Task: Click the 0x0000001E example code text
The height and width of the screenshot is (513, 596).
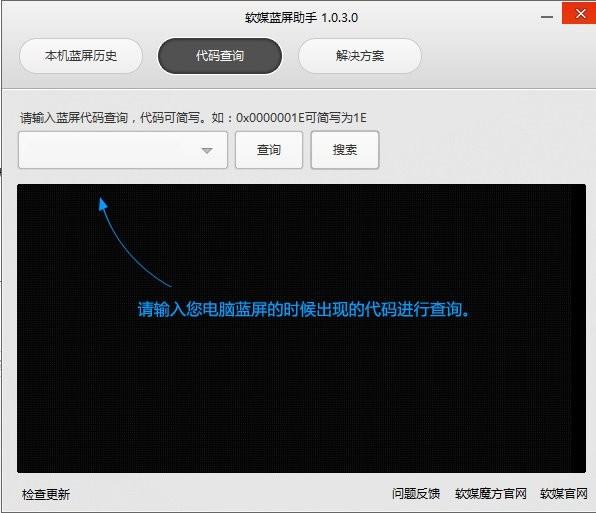Action: (x=270, y=118)
